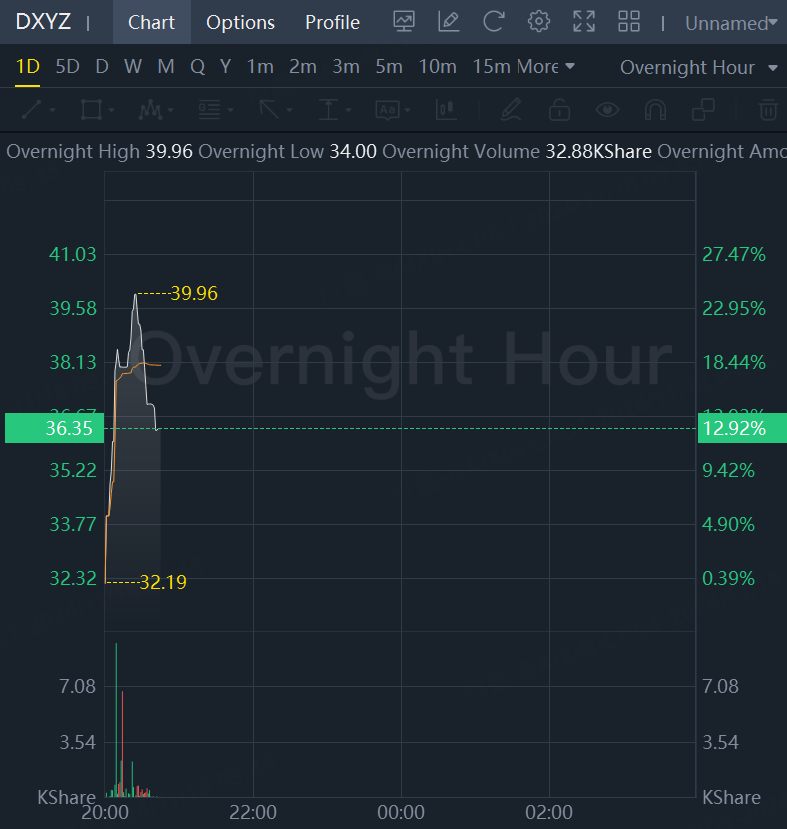Open the More timeframes dropdown
Image resolution: width=787 pixels, height=829 pixels.
coord(546,67)
